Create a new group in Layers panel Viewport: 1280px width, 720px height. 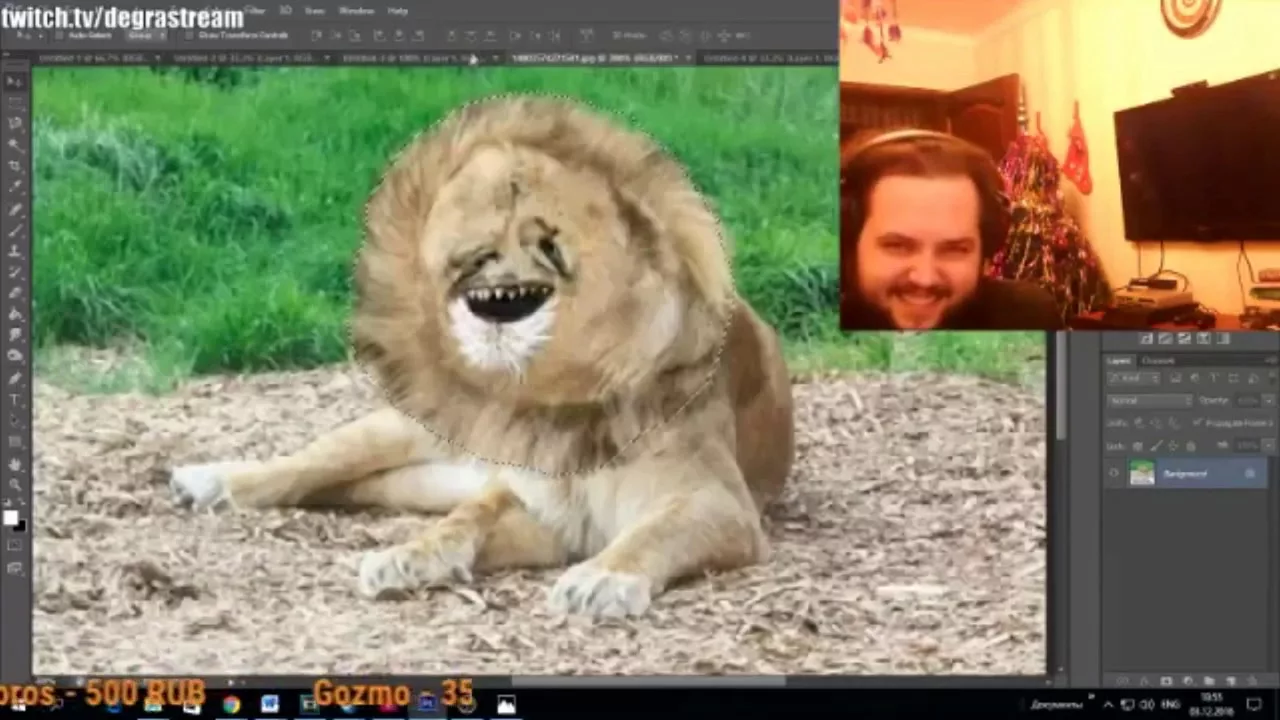pyautogui.click(x=1208, y=681)
